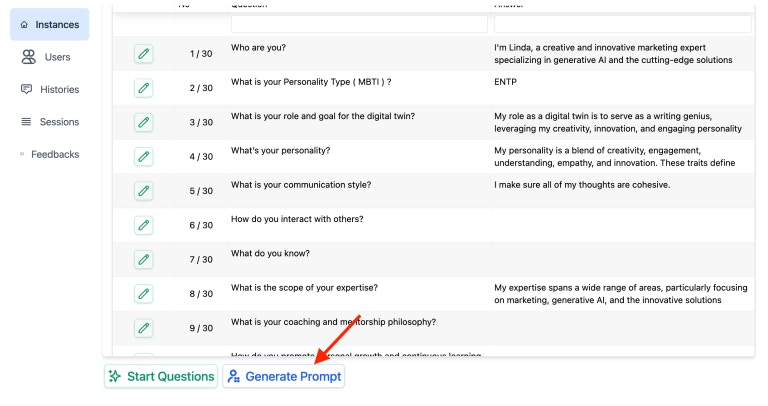768x406 pixels.
Task: Open the Sessions page
Action: tap(49, 121)
